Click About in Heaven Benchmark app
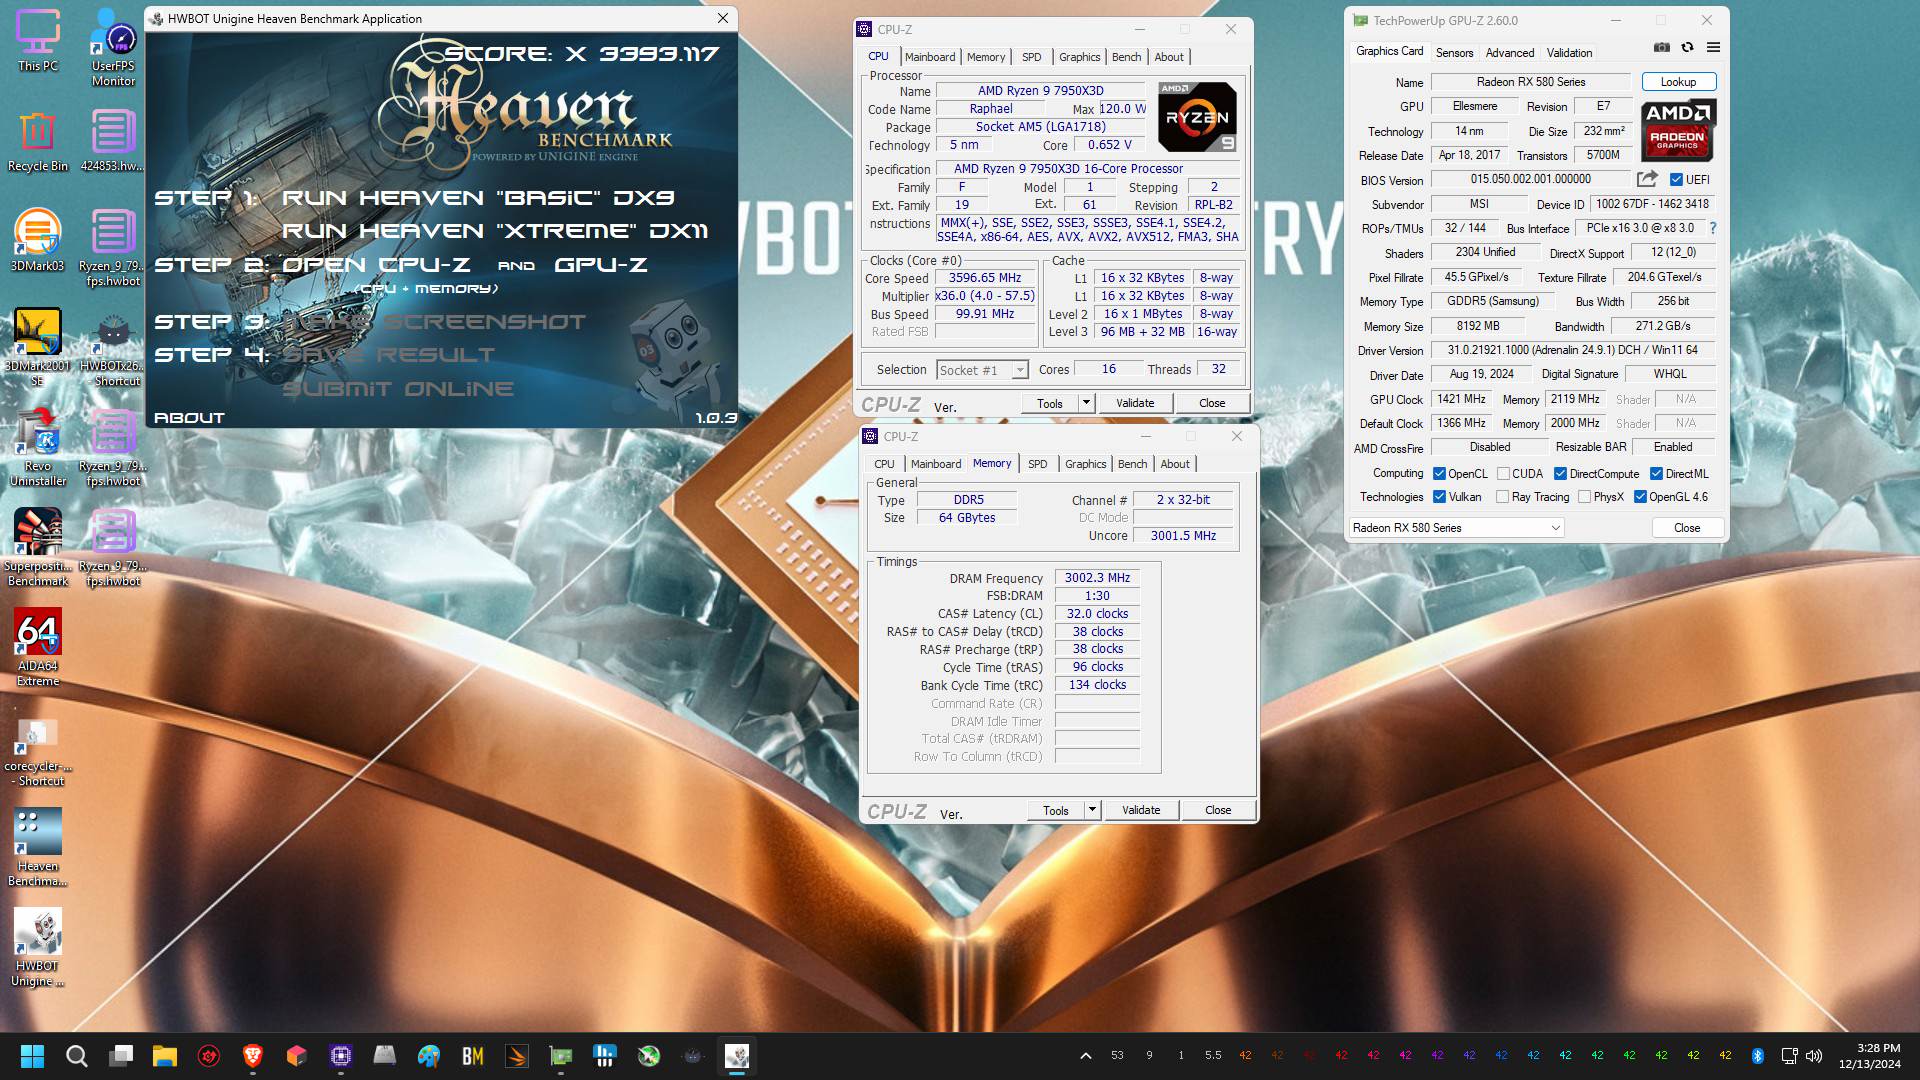 coord(189,418)
